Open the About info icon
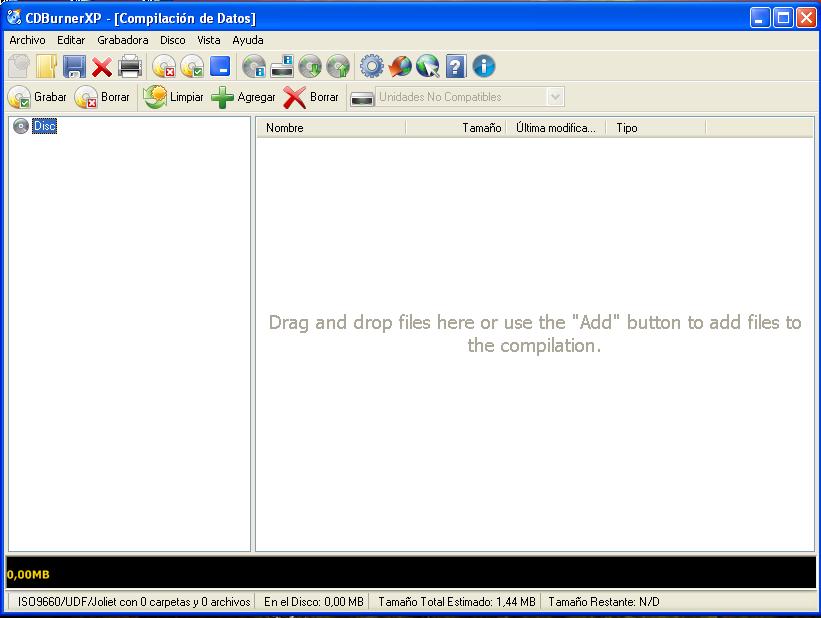 pyautogui.click(x=484, y=67)
